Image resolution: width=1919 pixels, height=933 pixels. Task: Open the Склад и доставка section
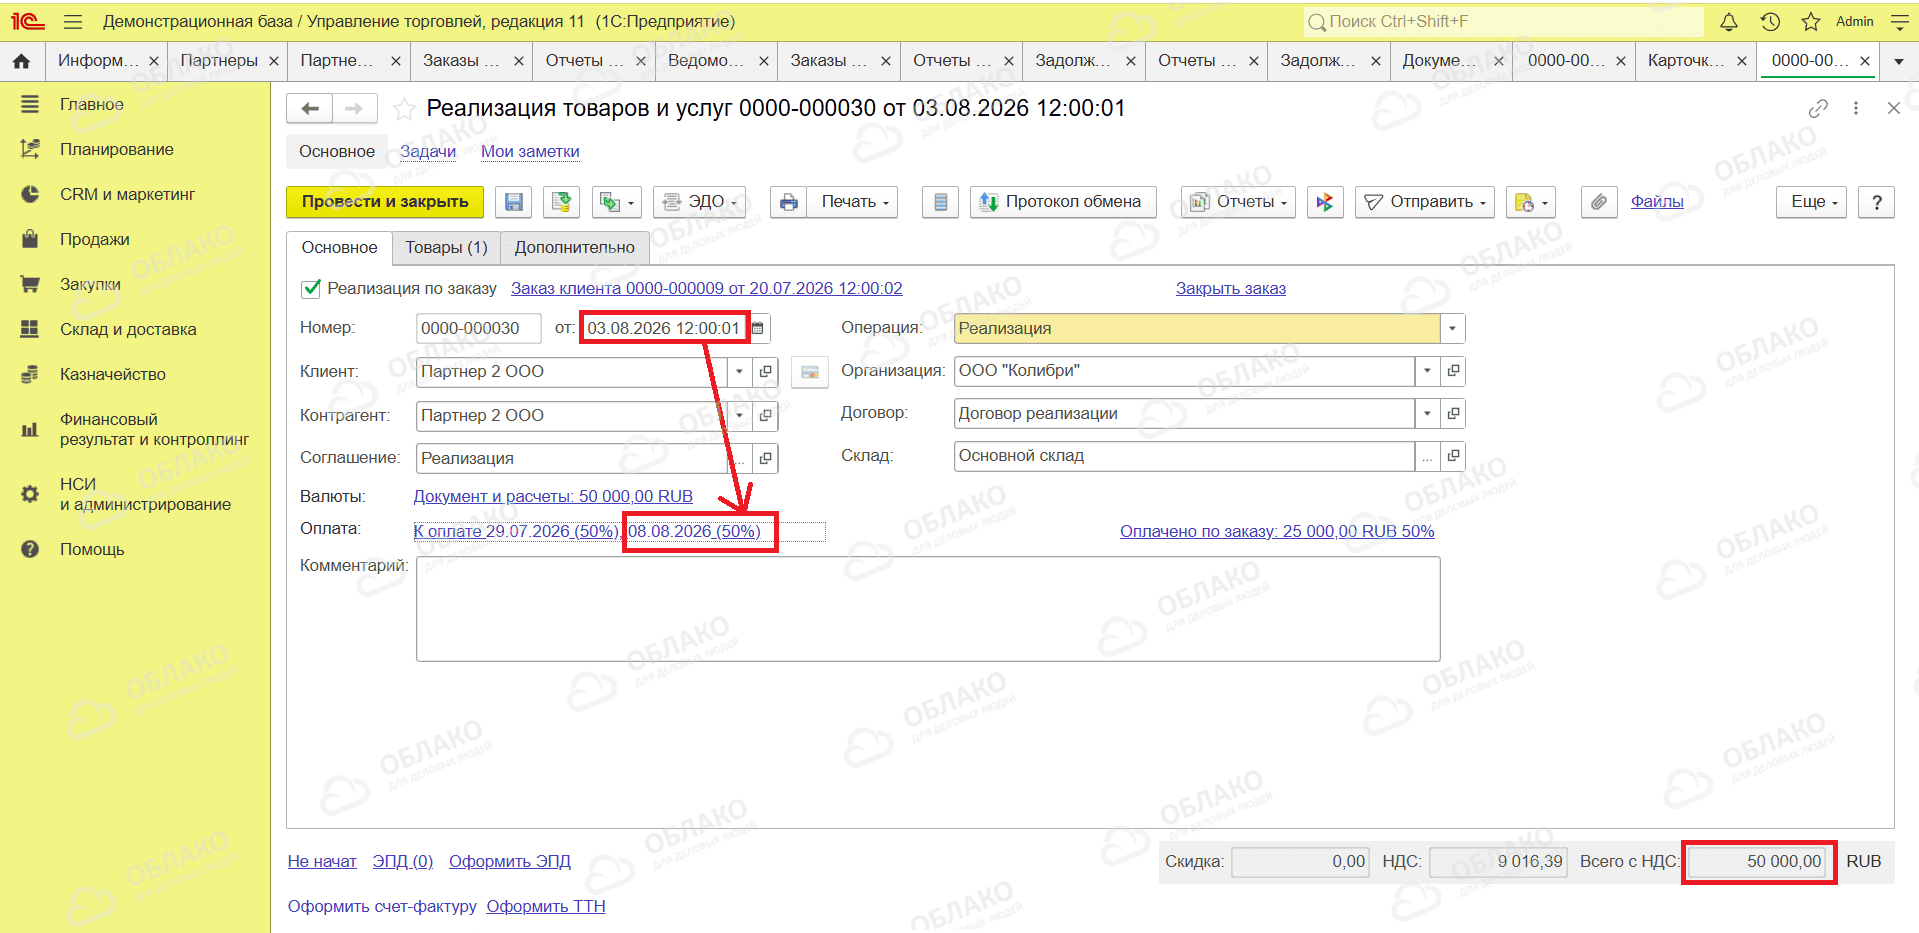pyautogui.click(x=128, y=329)
